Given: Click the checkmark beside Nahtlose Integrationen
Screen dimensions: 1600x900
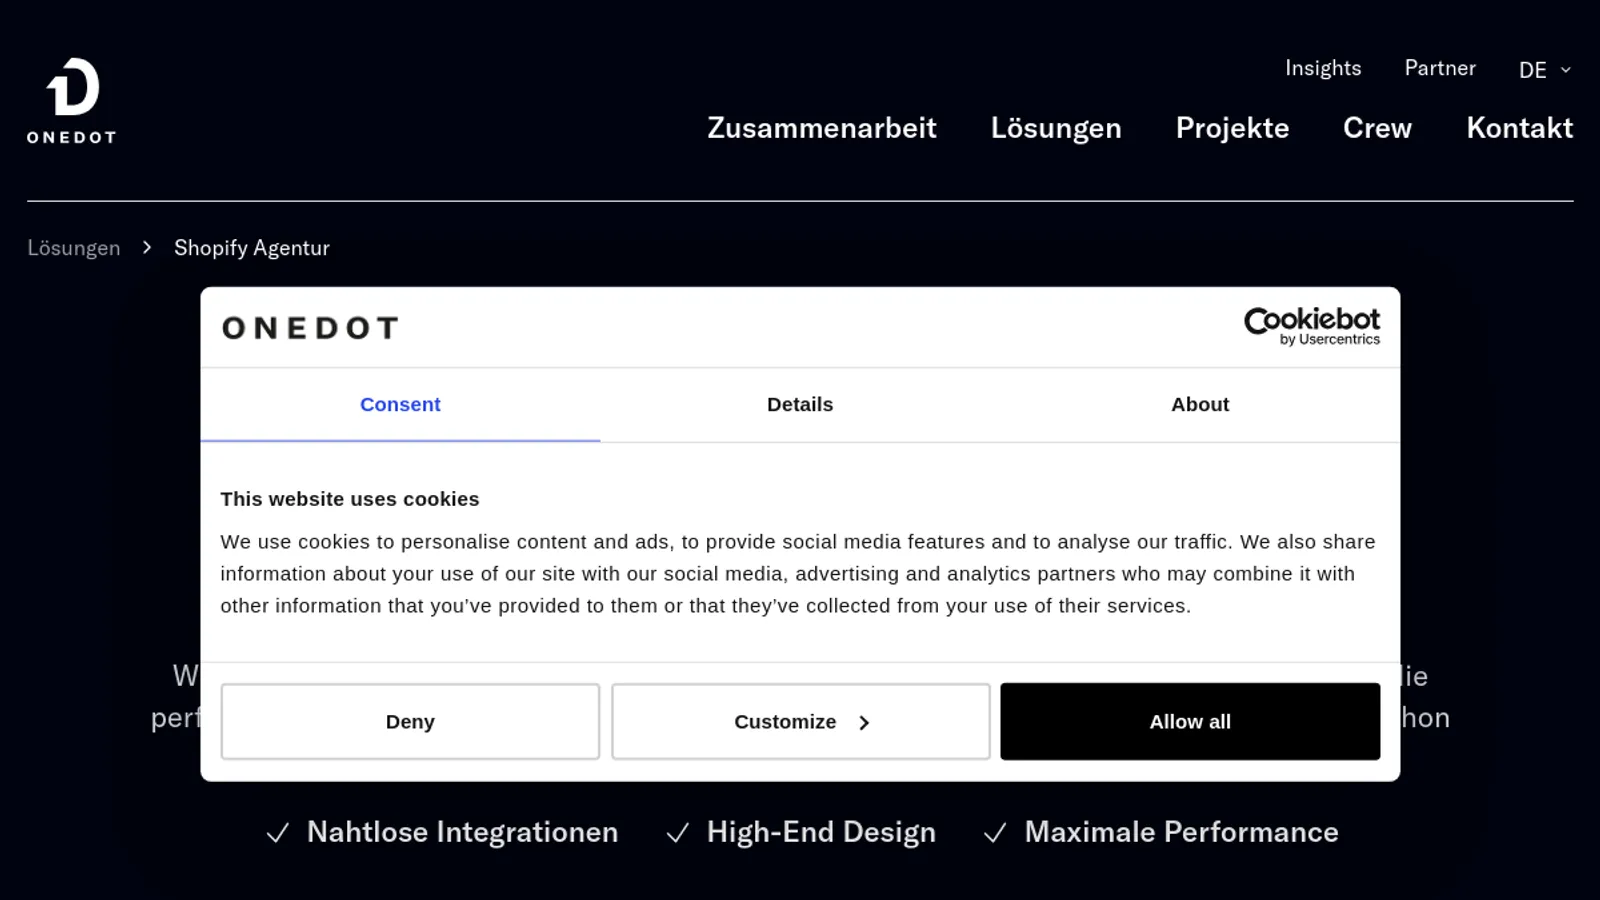Looking at the screenshot, I should pos(278,833).
